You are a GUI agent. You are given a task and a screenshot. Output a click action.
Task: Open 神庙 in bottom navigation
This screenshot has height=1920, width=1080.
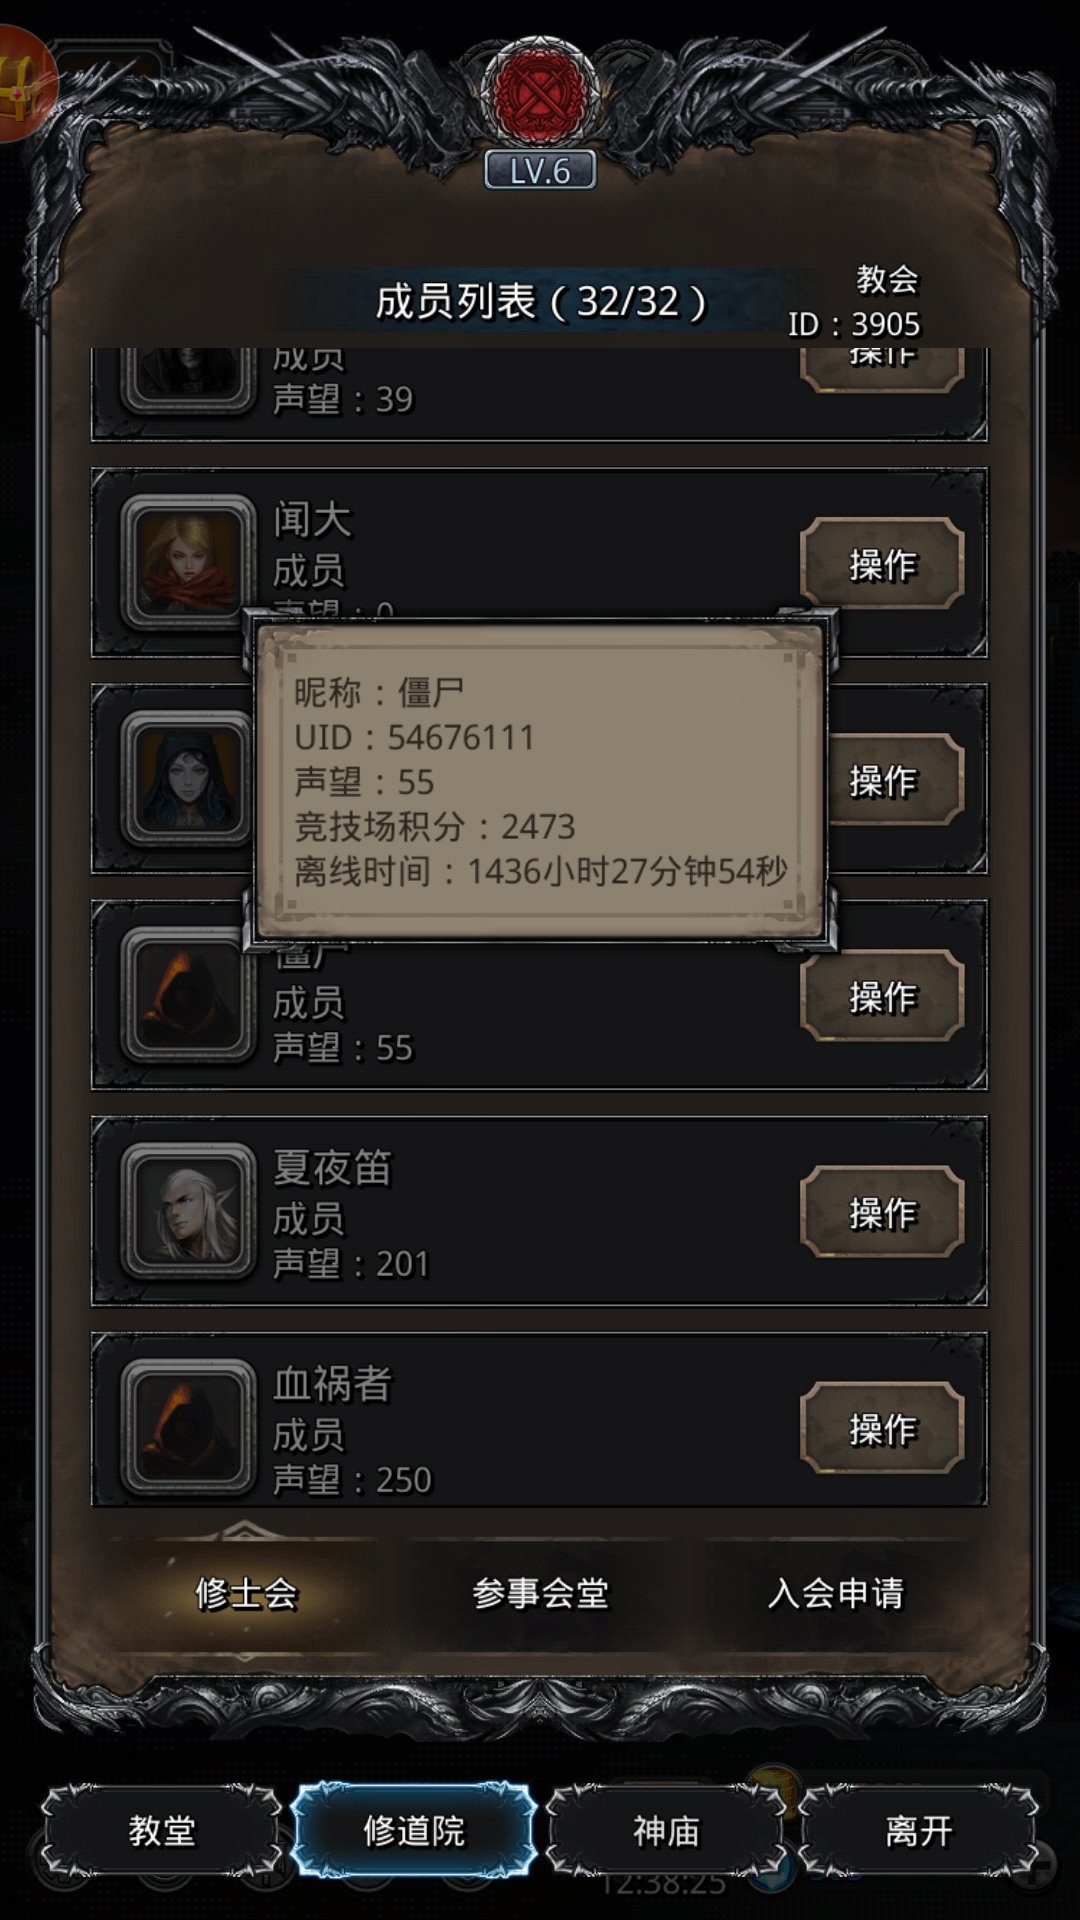[666, 1831]
